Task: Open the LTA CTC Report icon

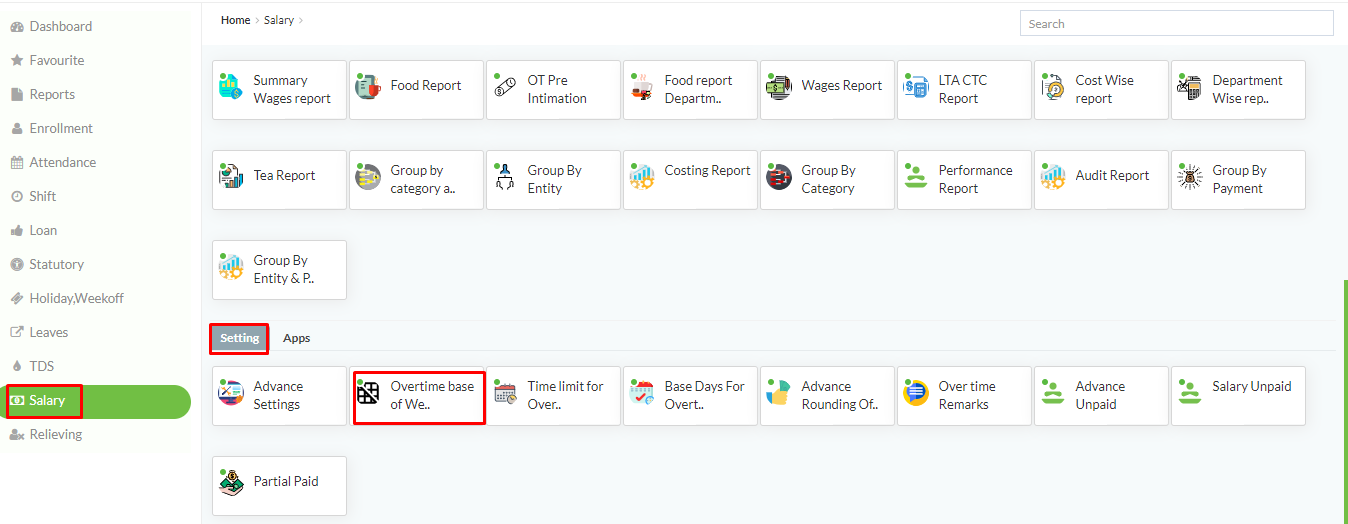Action: (916, 88)
